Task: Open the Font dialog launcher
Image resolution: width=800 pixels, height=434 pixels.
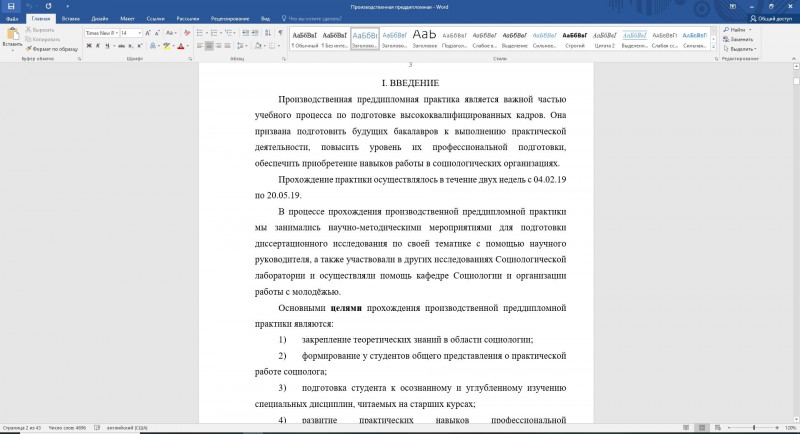Action: [190, 59]
